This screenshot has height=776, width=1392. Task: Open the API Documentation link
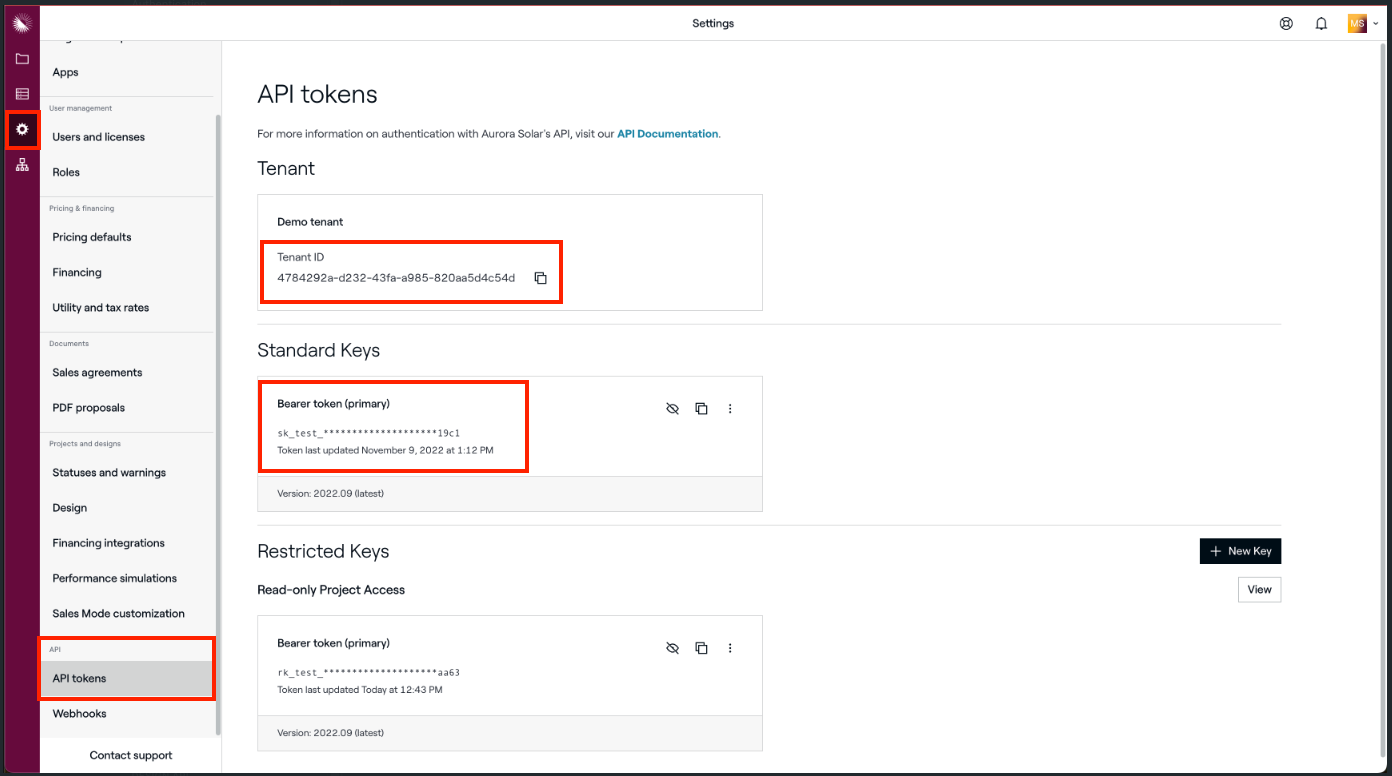click(x=667, y=134)
